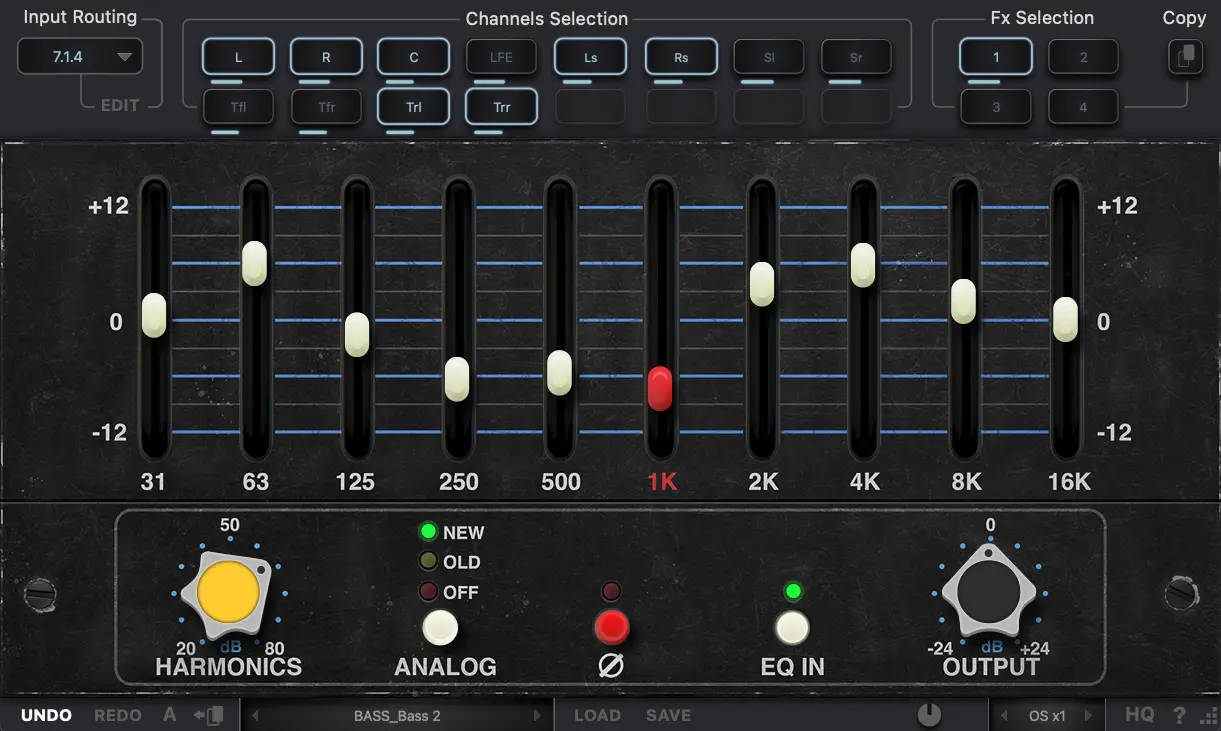Click the 125 Hz band slider handle
Screen dimensions: 1221x731
pos(357,334)
